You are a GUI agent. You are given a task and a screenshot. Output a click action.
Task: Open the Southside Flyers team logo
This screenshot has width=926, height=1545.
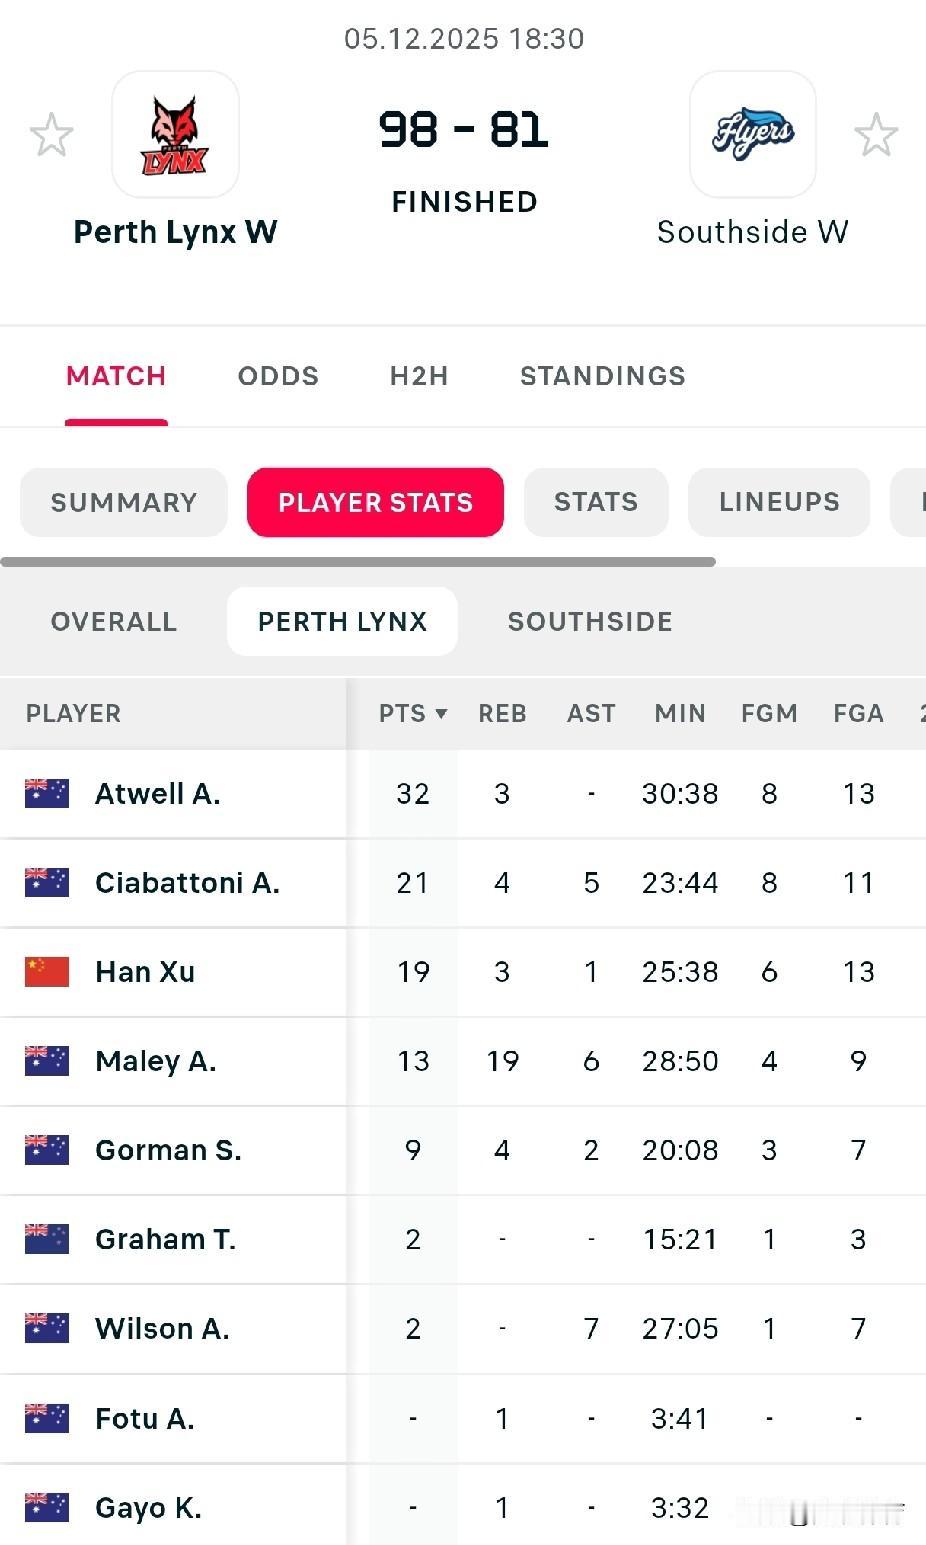pos(752,135)
